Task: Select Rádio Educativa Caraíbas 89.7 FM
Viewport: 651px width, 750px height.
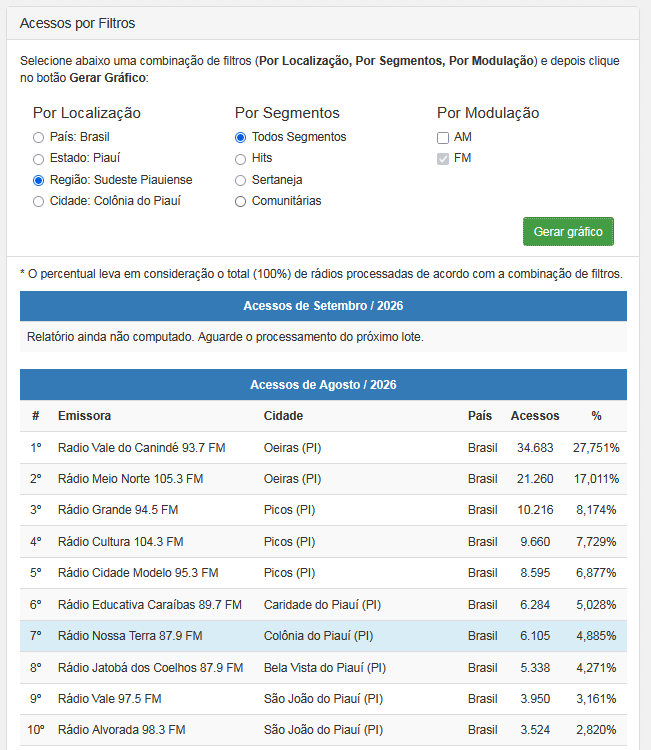Action: click(150, 605)
